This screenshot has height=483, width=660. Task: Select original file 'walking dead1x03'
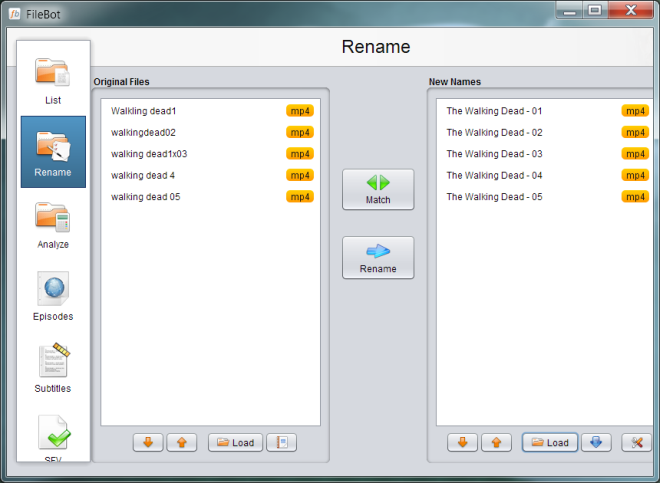(149, 154)
